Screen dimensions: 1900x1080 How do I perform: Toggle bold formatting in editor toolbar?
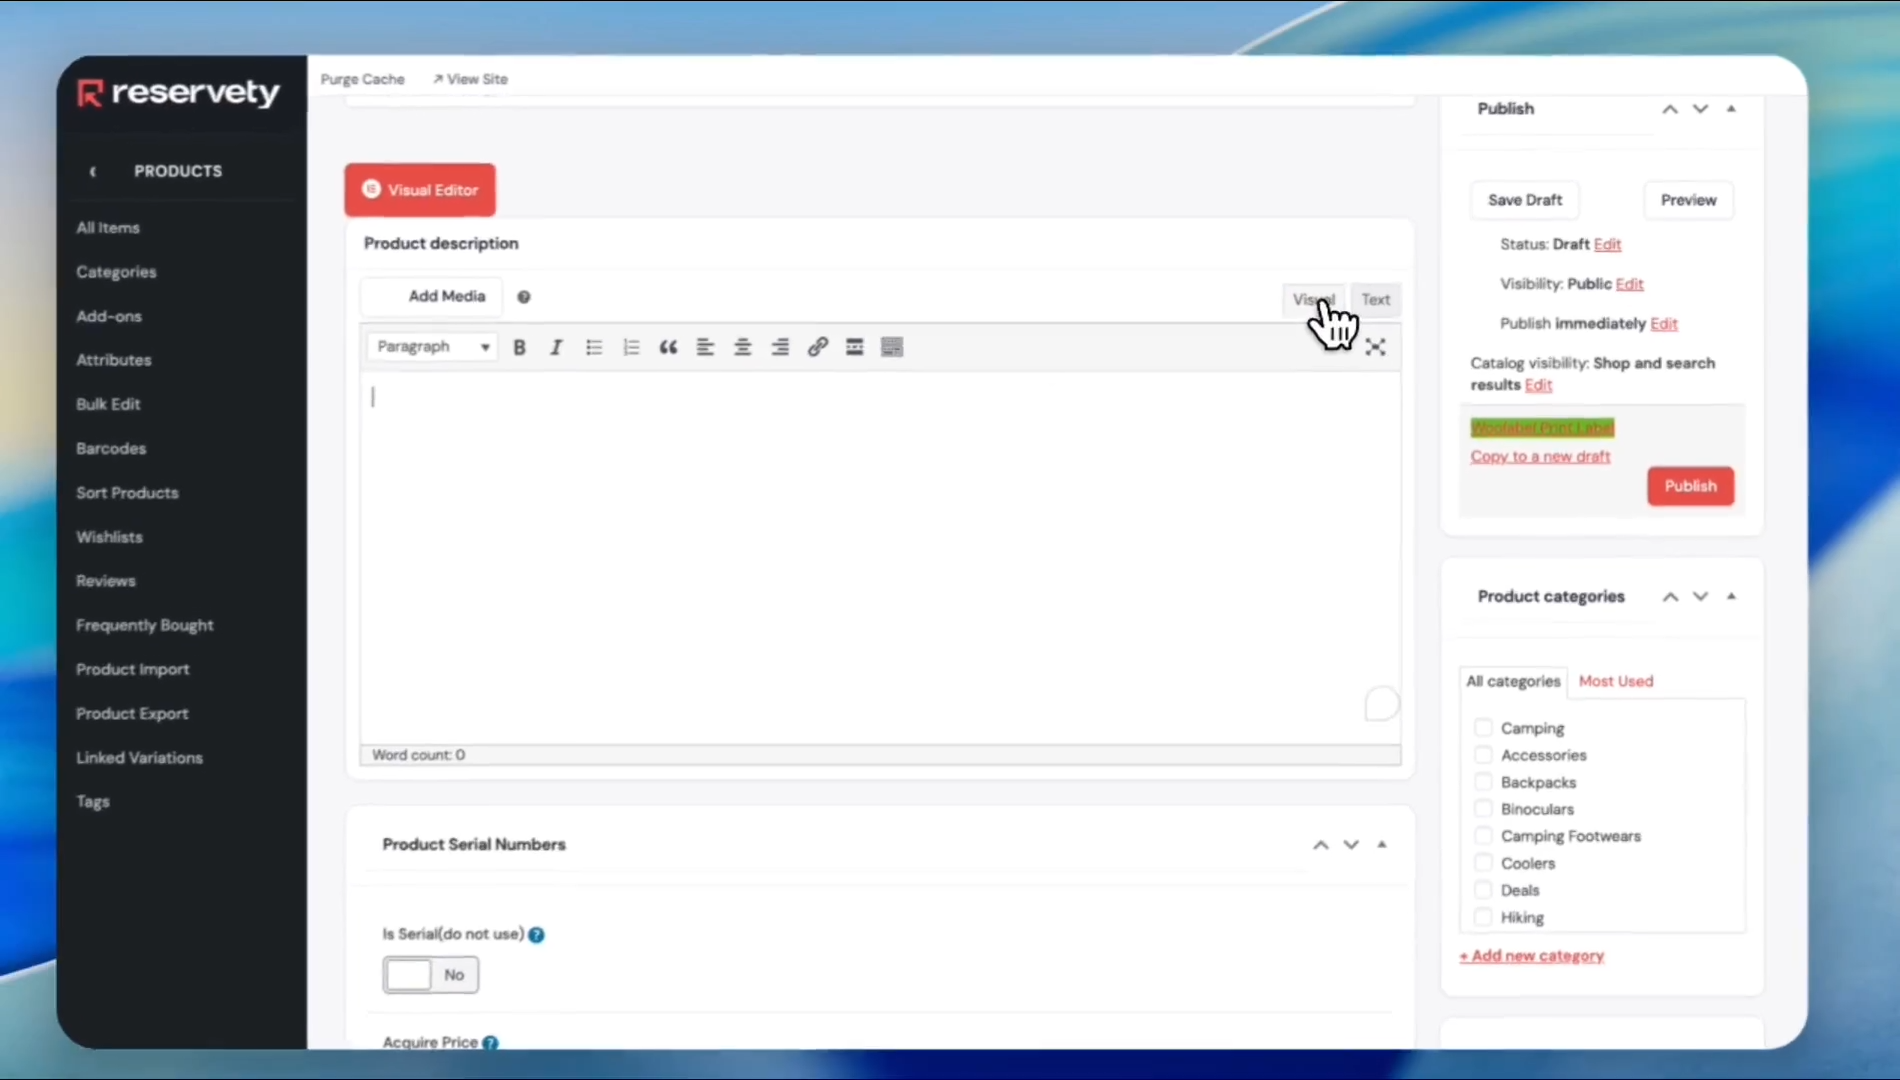(x=519, y=347)
